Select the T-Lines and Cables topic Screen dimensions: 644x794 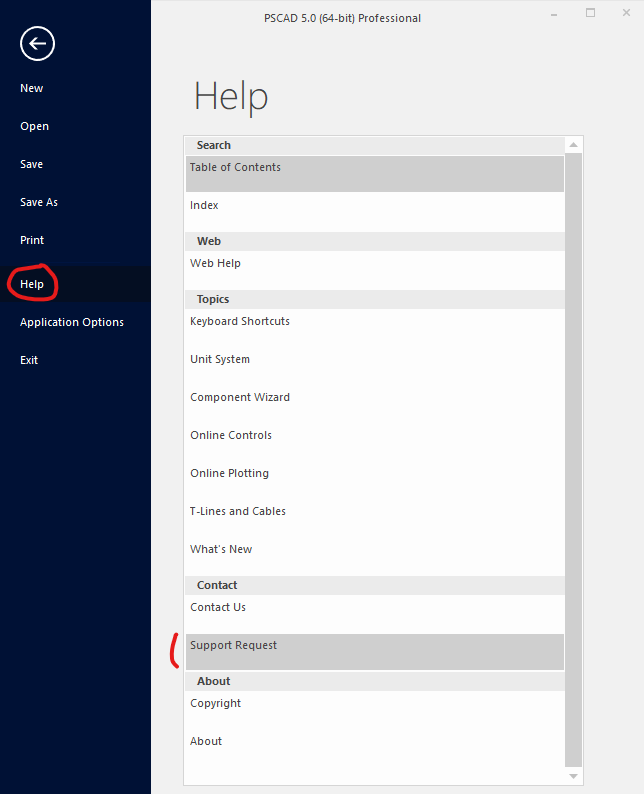coord(238,512)
